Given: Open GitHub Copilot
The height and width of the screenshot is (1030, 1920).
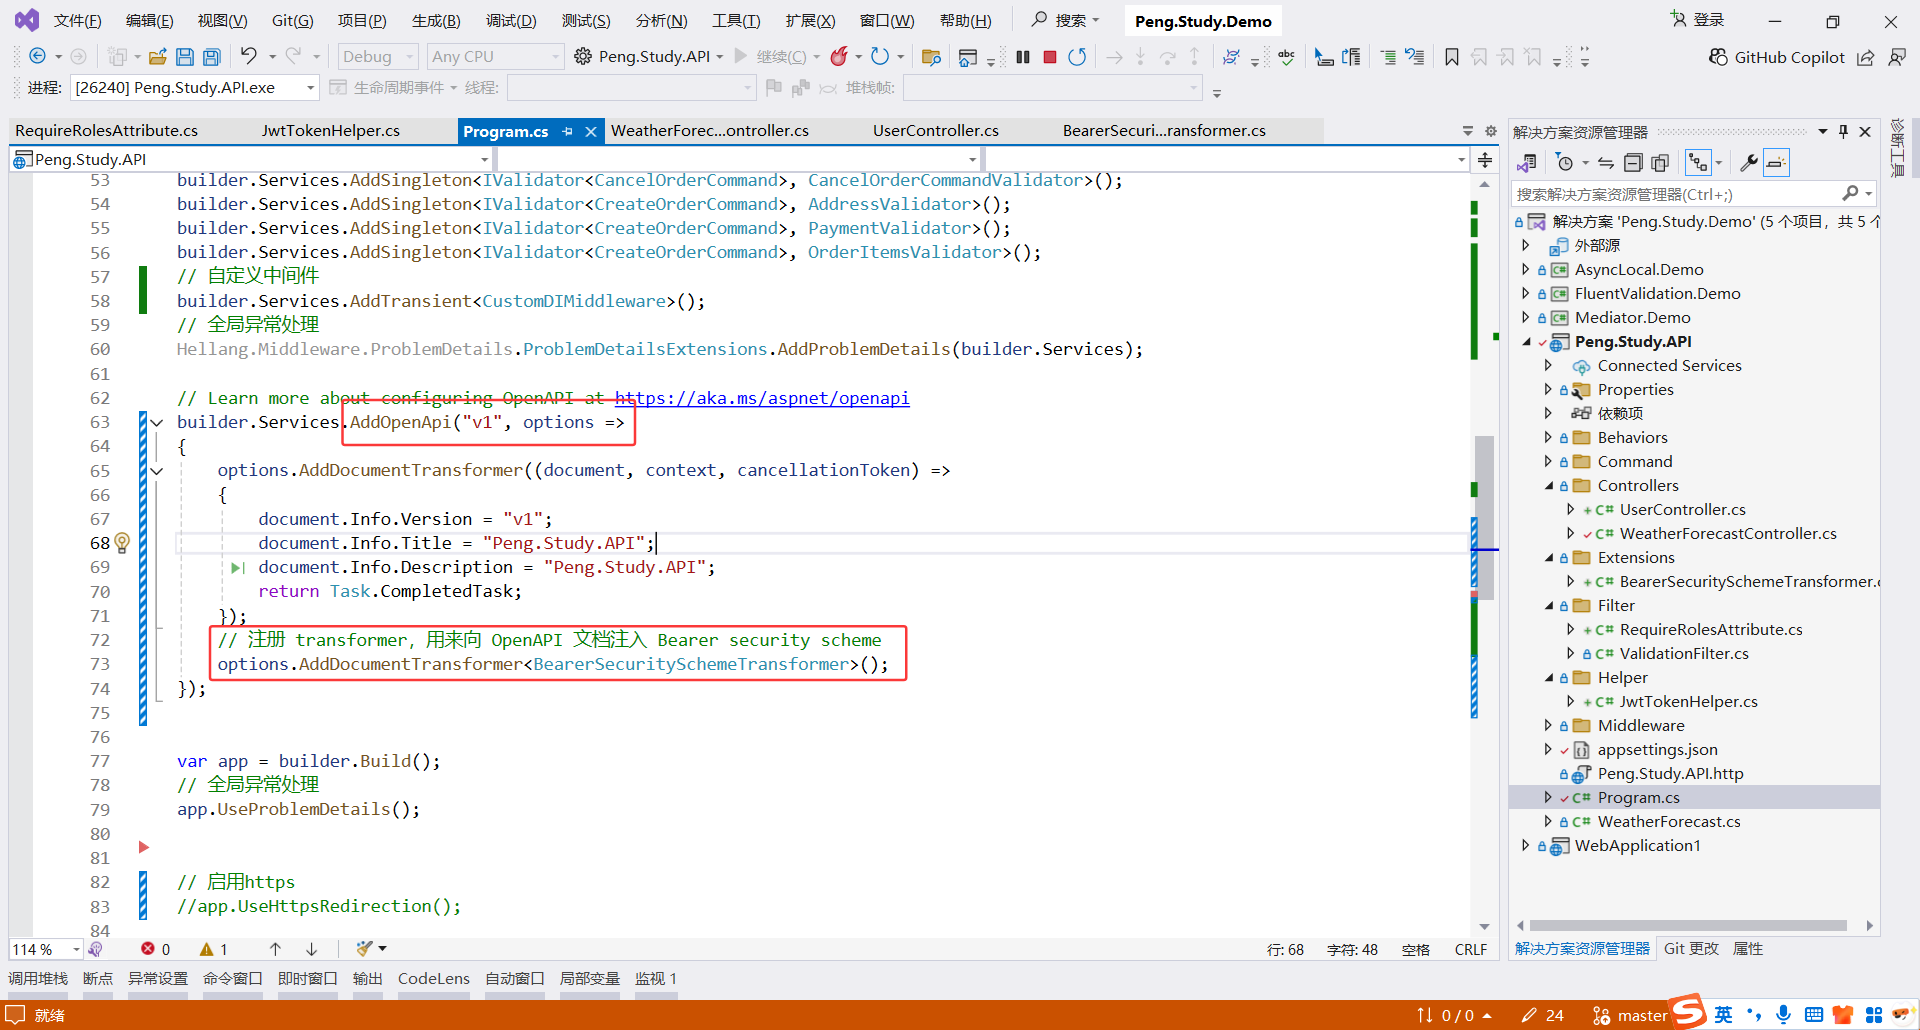Looking at the screenshot, I should coord(1777,57).
